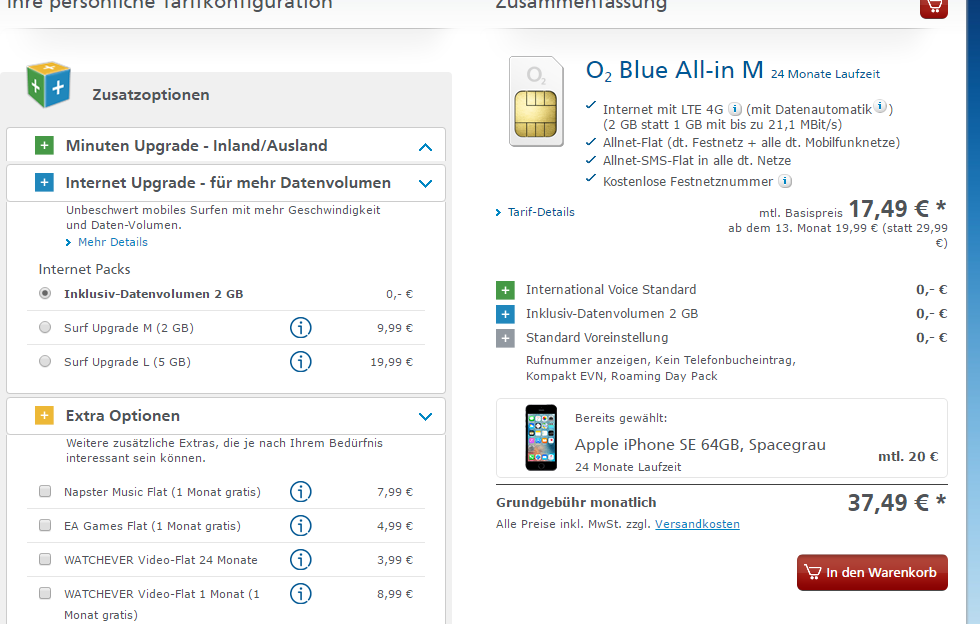
Task: Show info for WATCHEVER Video-Flat 1 Monat
Action: pyautogui.click(x=301, y=593)
